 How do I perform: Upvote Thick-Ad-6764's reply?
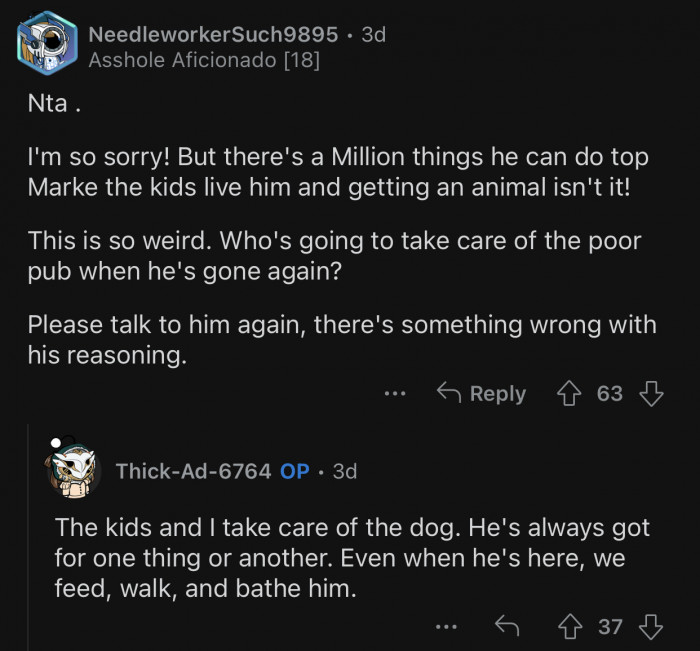point(571,627)
